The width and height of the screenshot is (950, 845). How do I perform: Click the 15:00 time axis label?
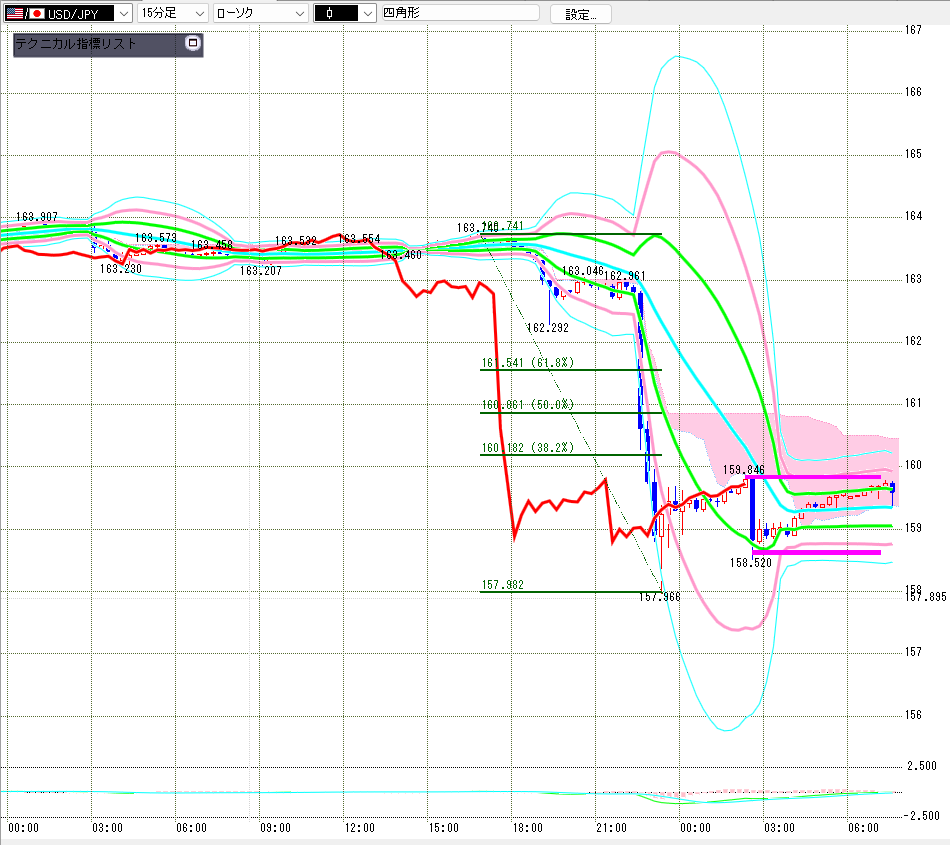pyautogui.click(x=443, y=828)
